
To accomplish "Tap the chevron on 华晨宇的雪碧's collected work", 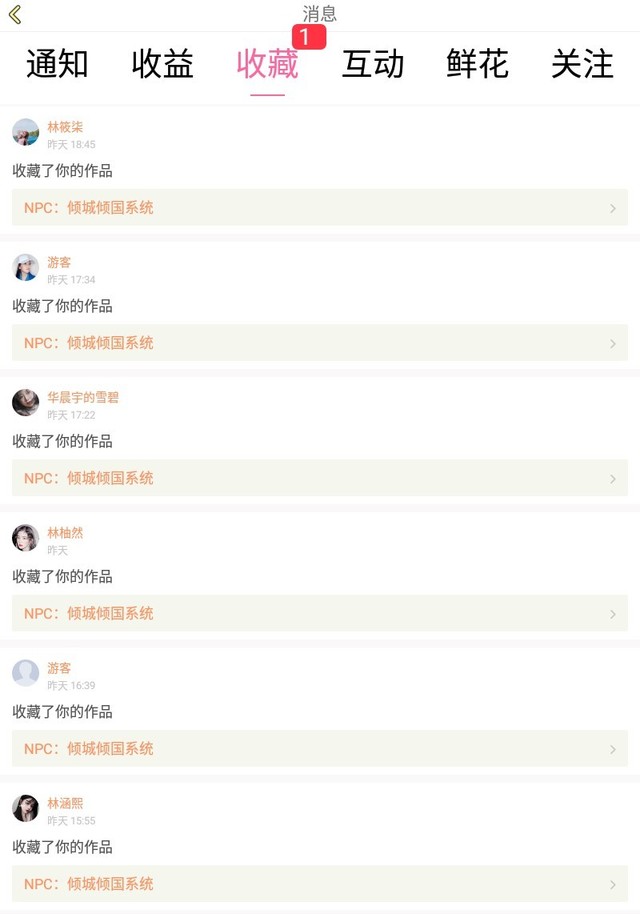I will [613, 479].
